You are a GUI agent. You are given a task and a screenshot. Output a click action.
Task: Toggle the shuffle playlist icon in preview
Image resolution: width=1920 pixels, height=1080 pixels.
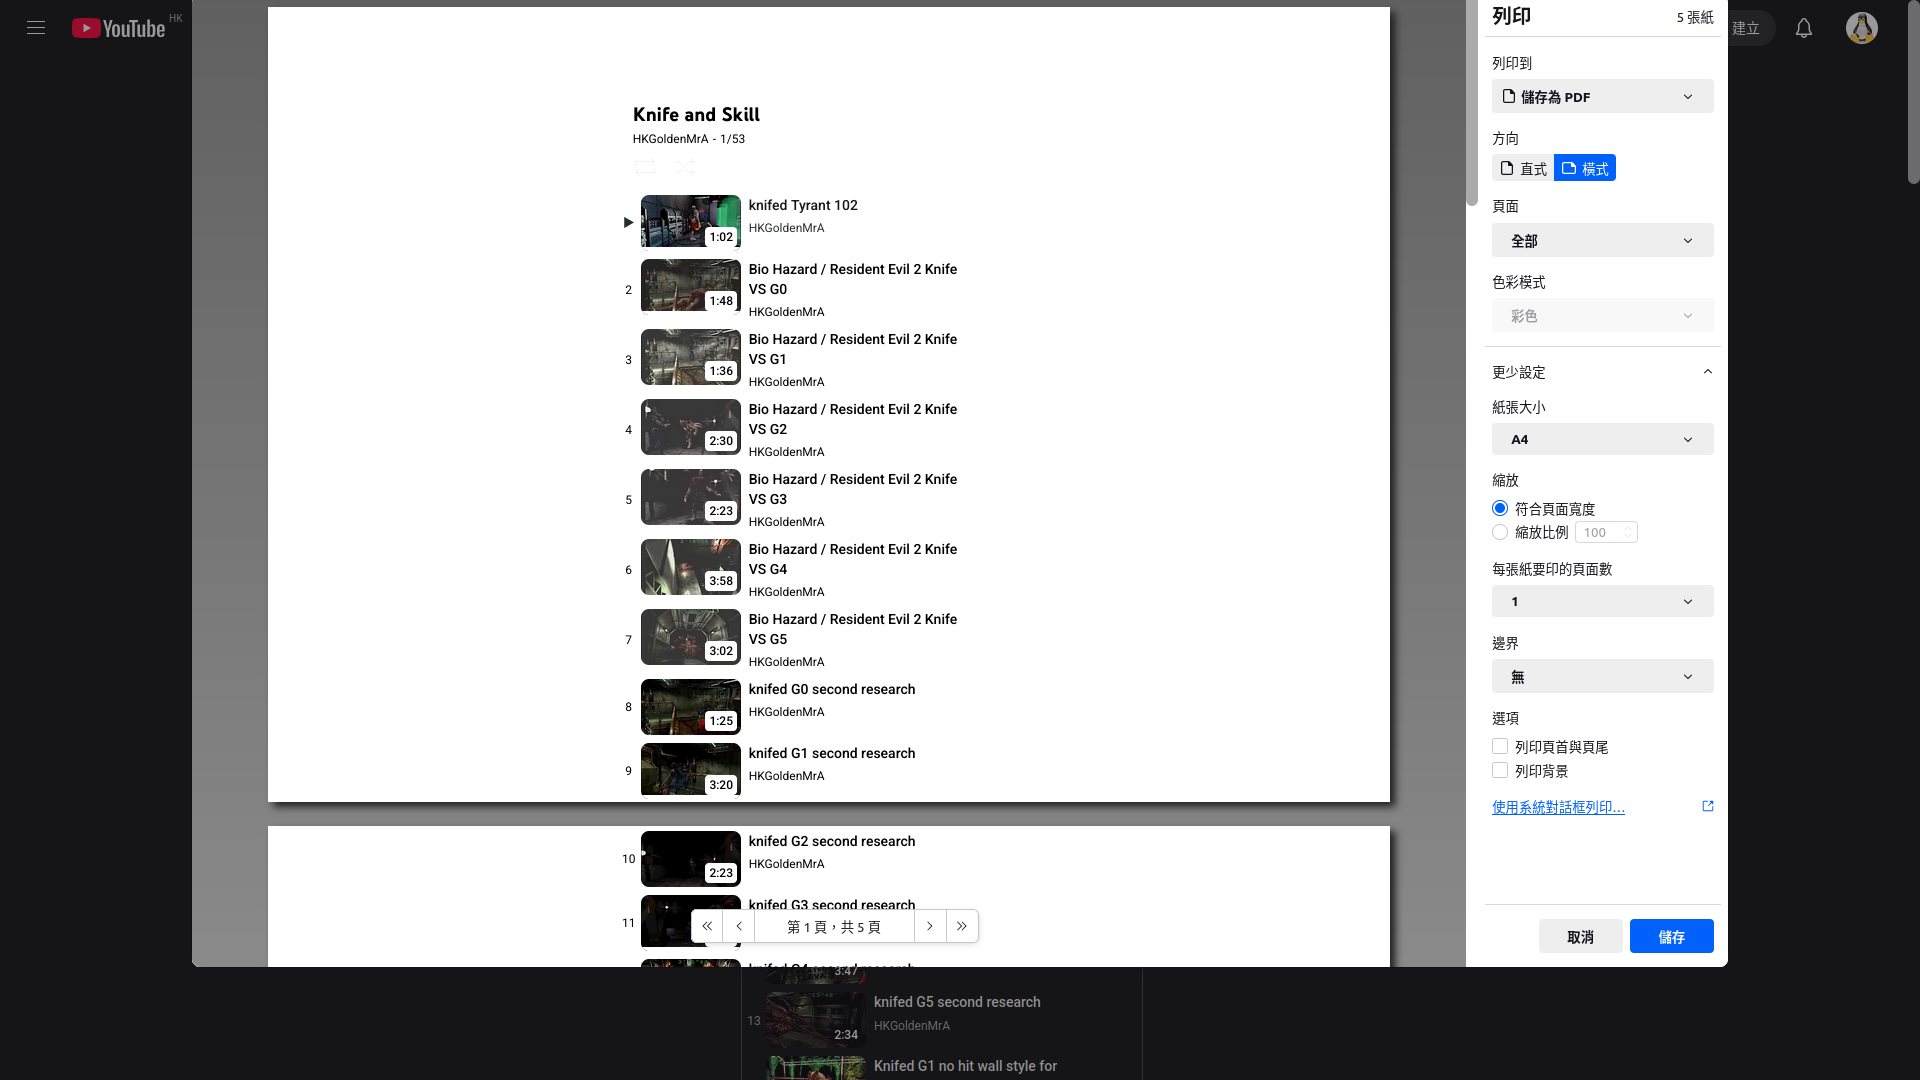[685, 167]
